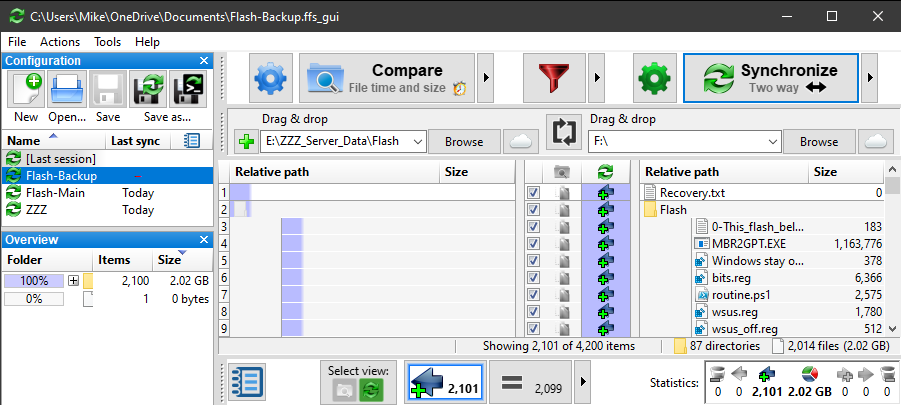901x405 pixels.
Task: Expand the 100% folder in Overview
Action: tap(74, 281)
